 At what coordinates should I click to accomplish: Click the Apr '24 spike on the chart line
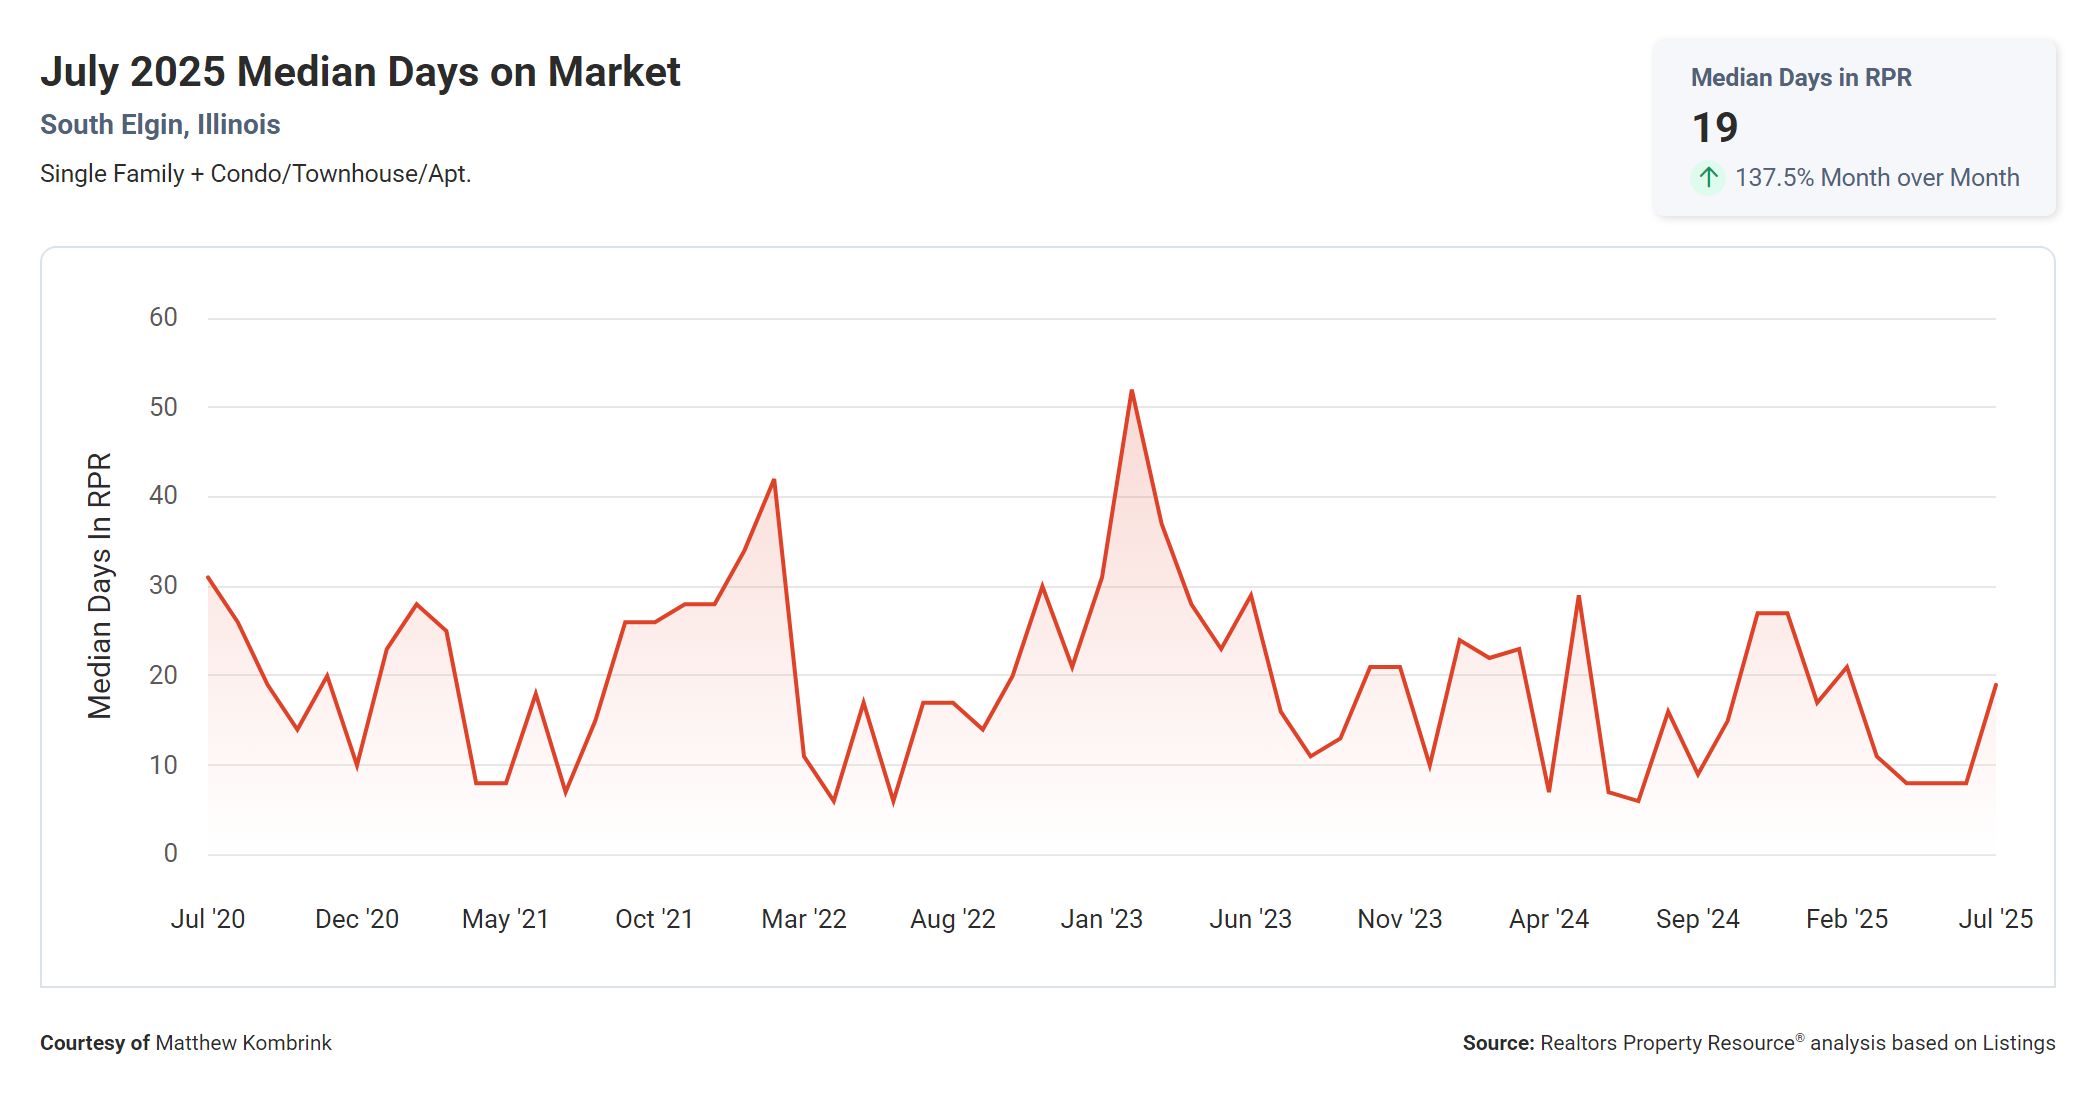tap(1578, 597)
